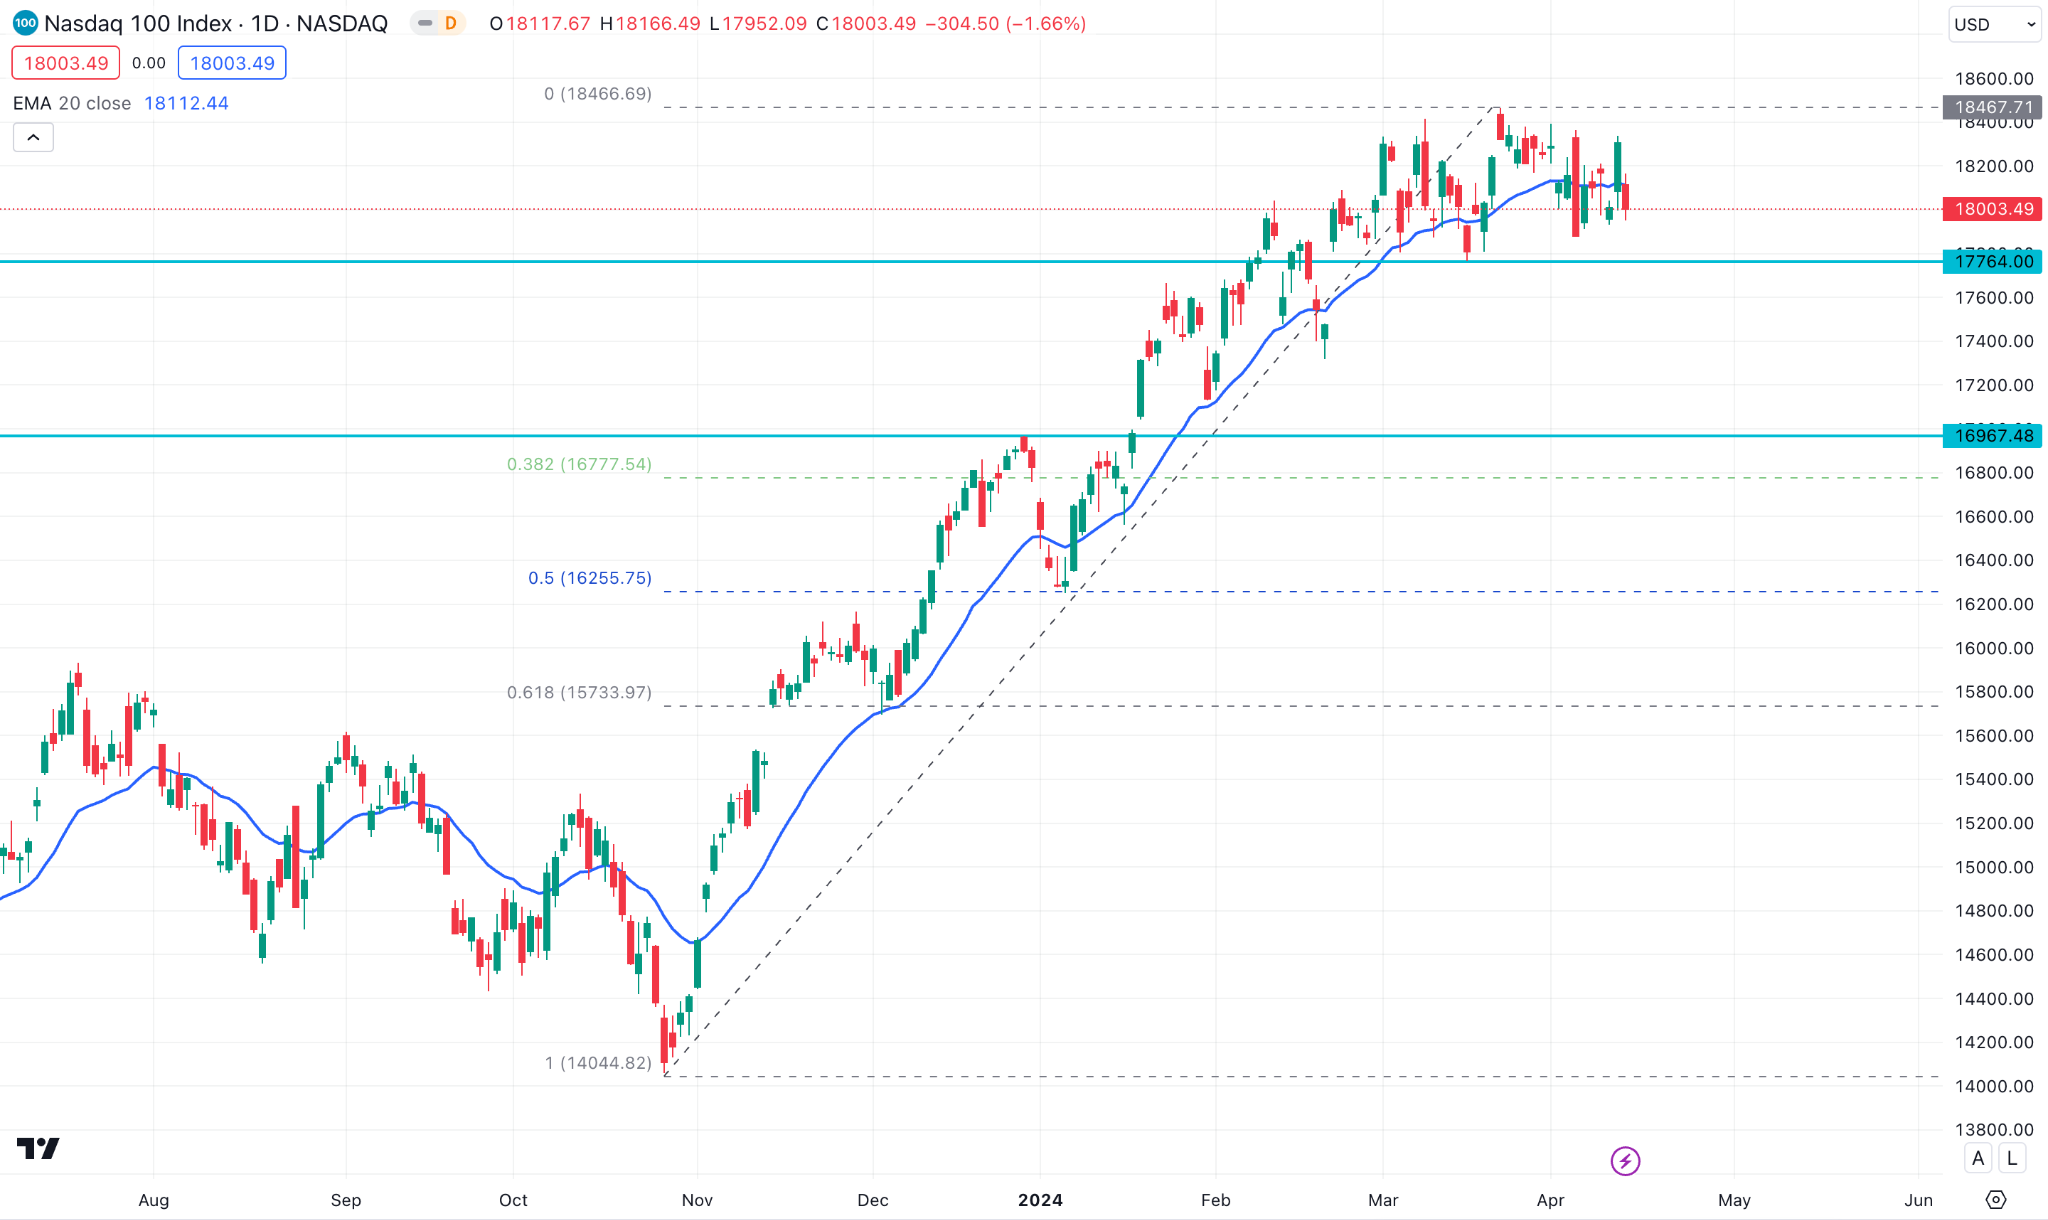Click the 2024 label on time axis

pos(1040,1200)
